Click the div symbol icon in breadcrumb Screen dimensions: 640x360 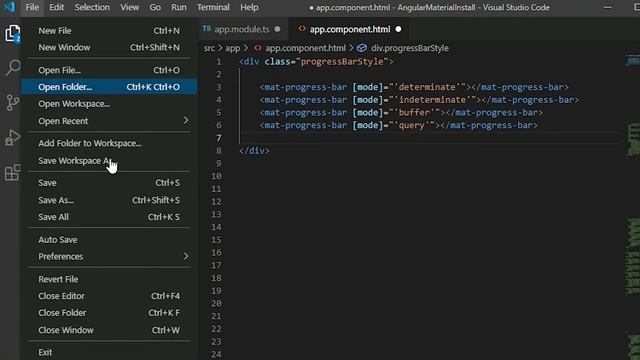coord(362,48)
